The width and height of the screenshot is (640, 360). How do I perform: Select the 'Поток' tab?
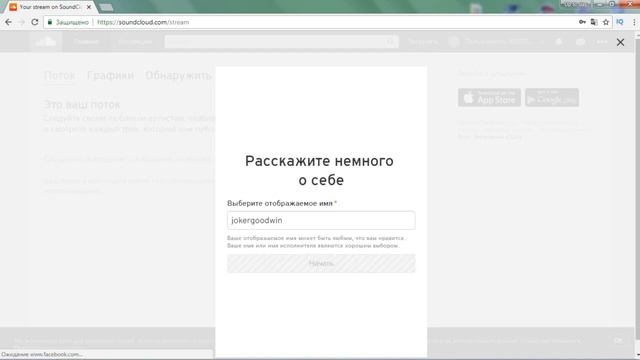(x=60, y=76)
